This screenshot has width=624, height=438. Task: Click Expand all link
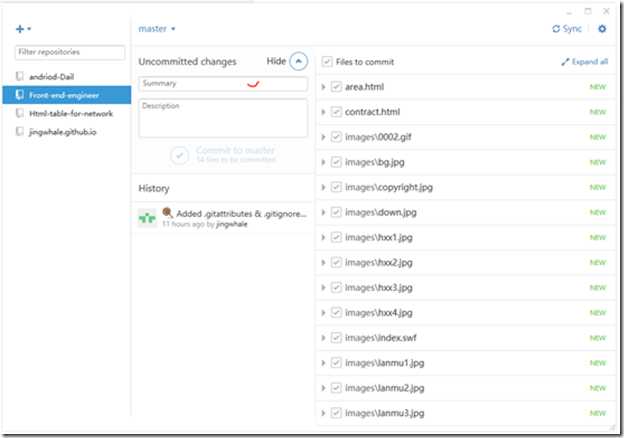point(584,62)
